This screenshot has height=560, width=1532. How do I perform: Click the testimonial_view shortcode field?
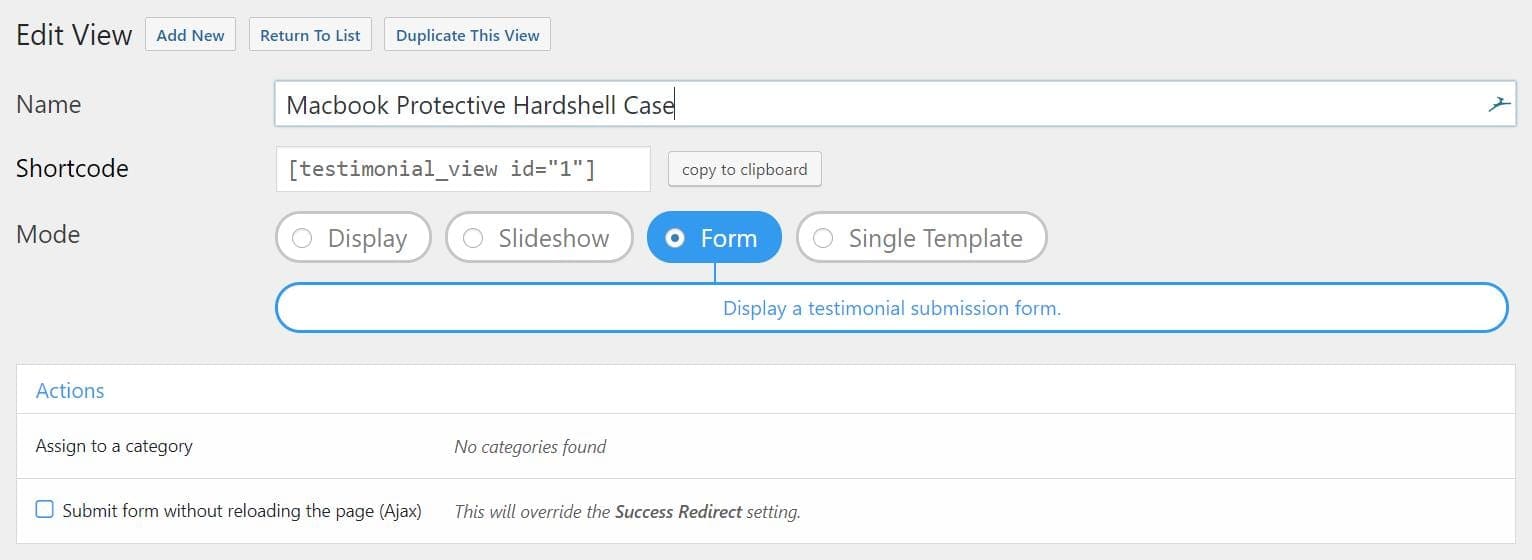pyautogui.click(x=463, y=169)
